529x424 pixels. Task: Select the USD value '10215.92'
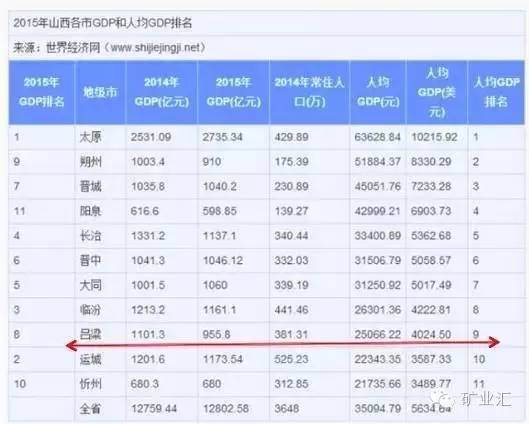434,137
